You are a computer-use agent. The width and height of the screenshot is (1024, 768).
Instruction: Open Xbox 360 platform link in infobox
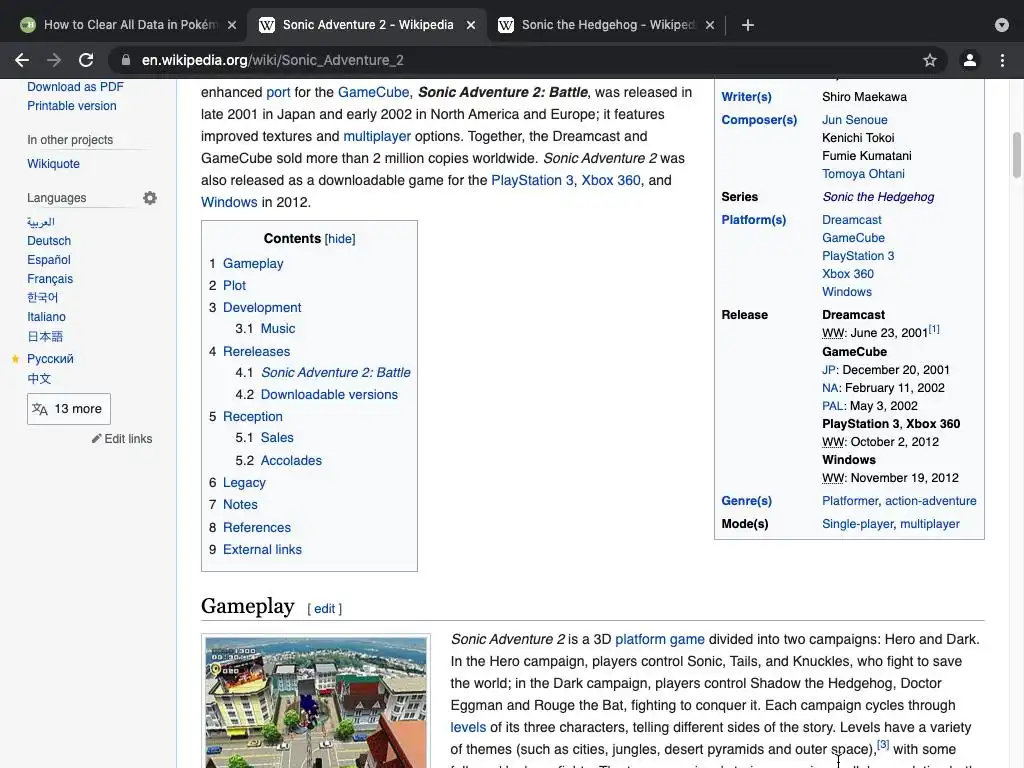point(848,274)
